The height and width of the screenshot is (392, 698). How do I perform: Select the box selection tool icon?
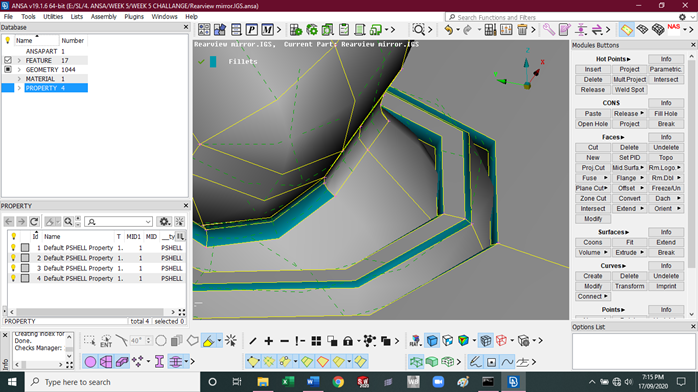coord(89,341)
